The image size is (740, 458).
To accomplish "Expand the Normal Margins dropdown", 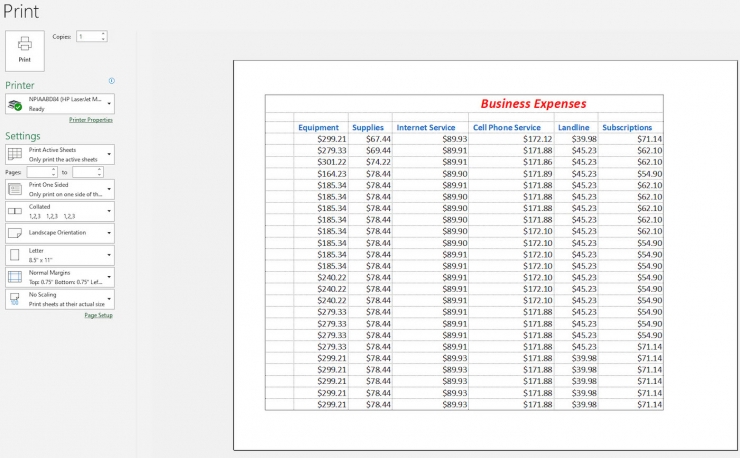I will [108, 277].
